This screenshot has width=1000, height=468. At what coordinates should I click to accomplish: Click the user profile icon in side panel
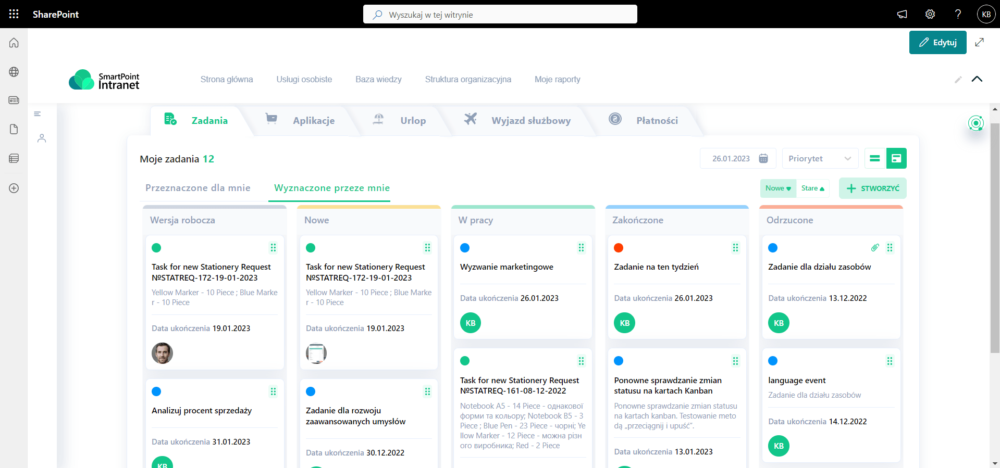point(42,138)
